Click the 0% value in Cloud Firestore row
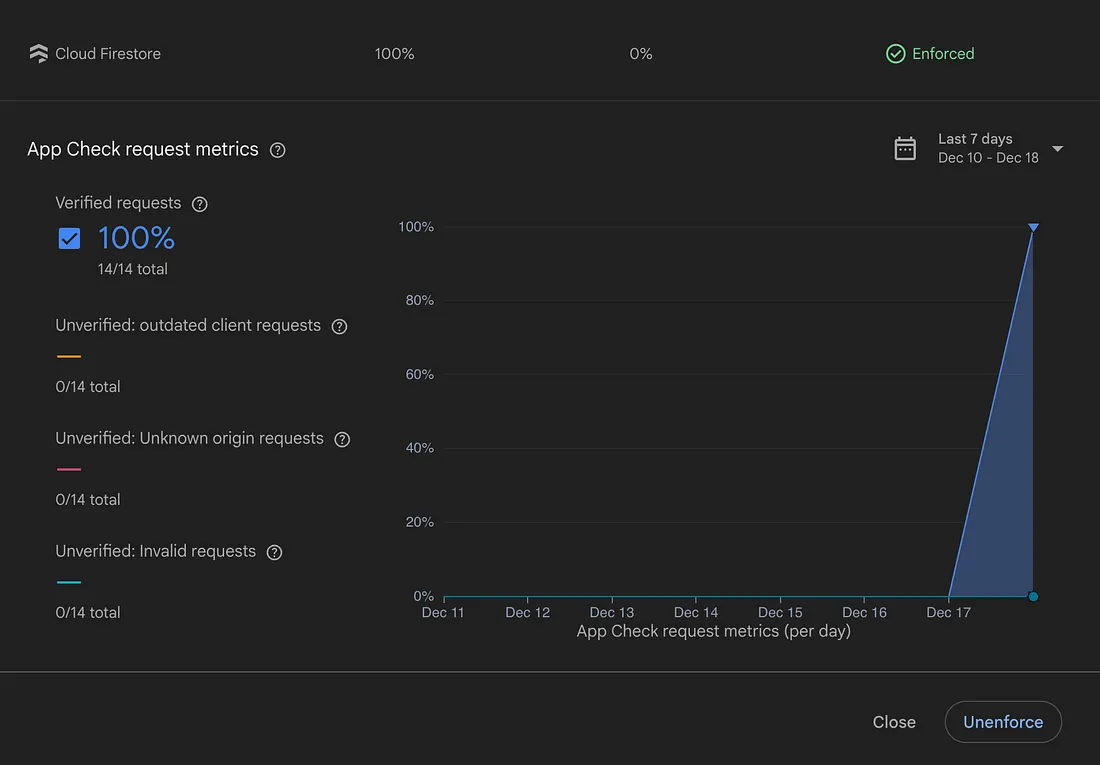Screen dimensions: 1100x765 click(640, 54)
